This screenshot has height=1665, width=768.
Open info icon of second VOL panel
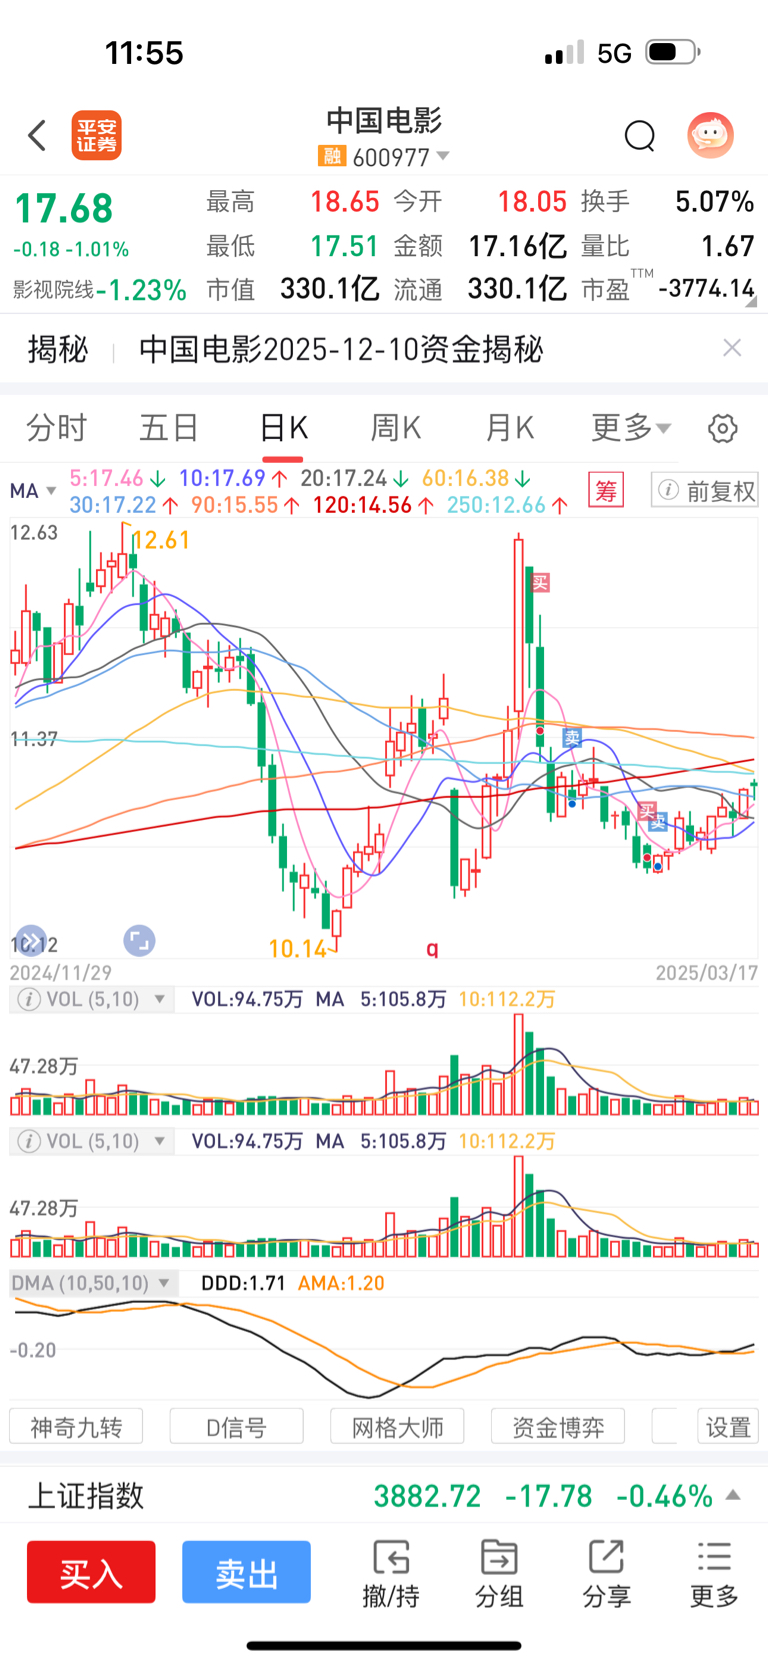point(30,1141)
